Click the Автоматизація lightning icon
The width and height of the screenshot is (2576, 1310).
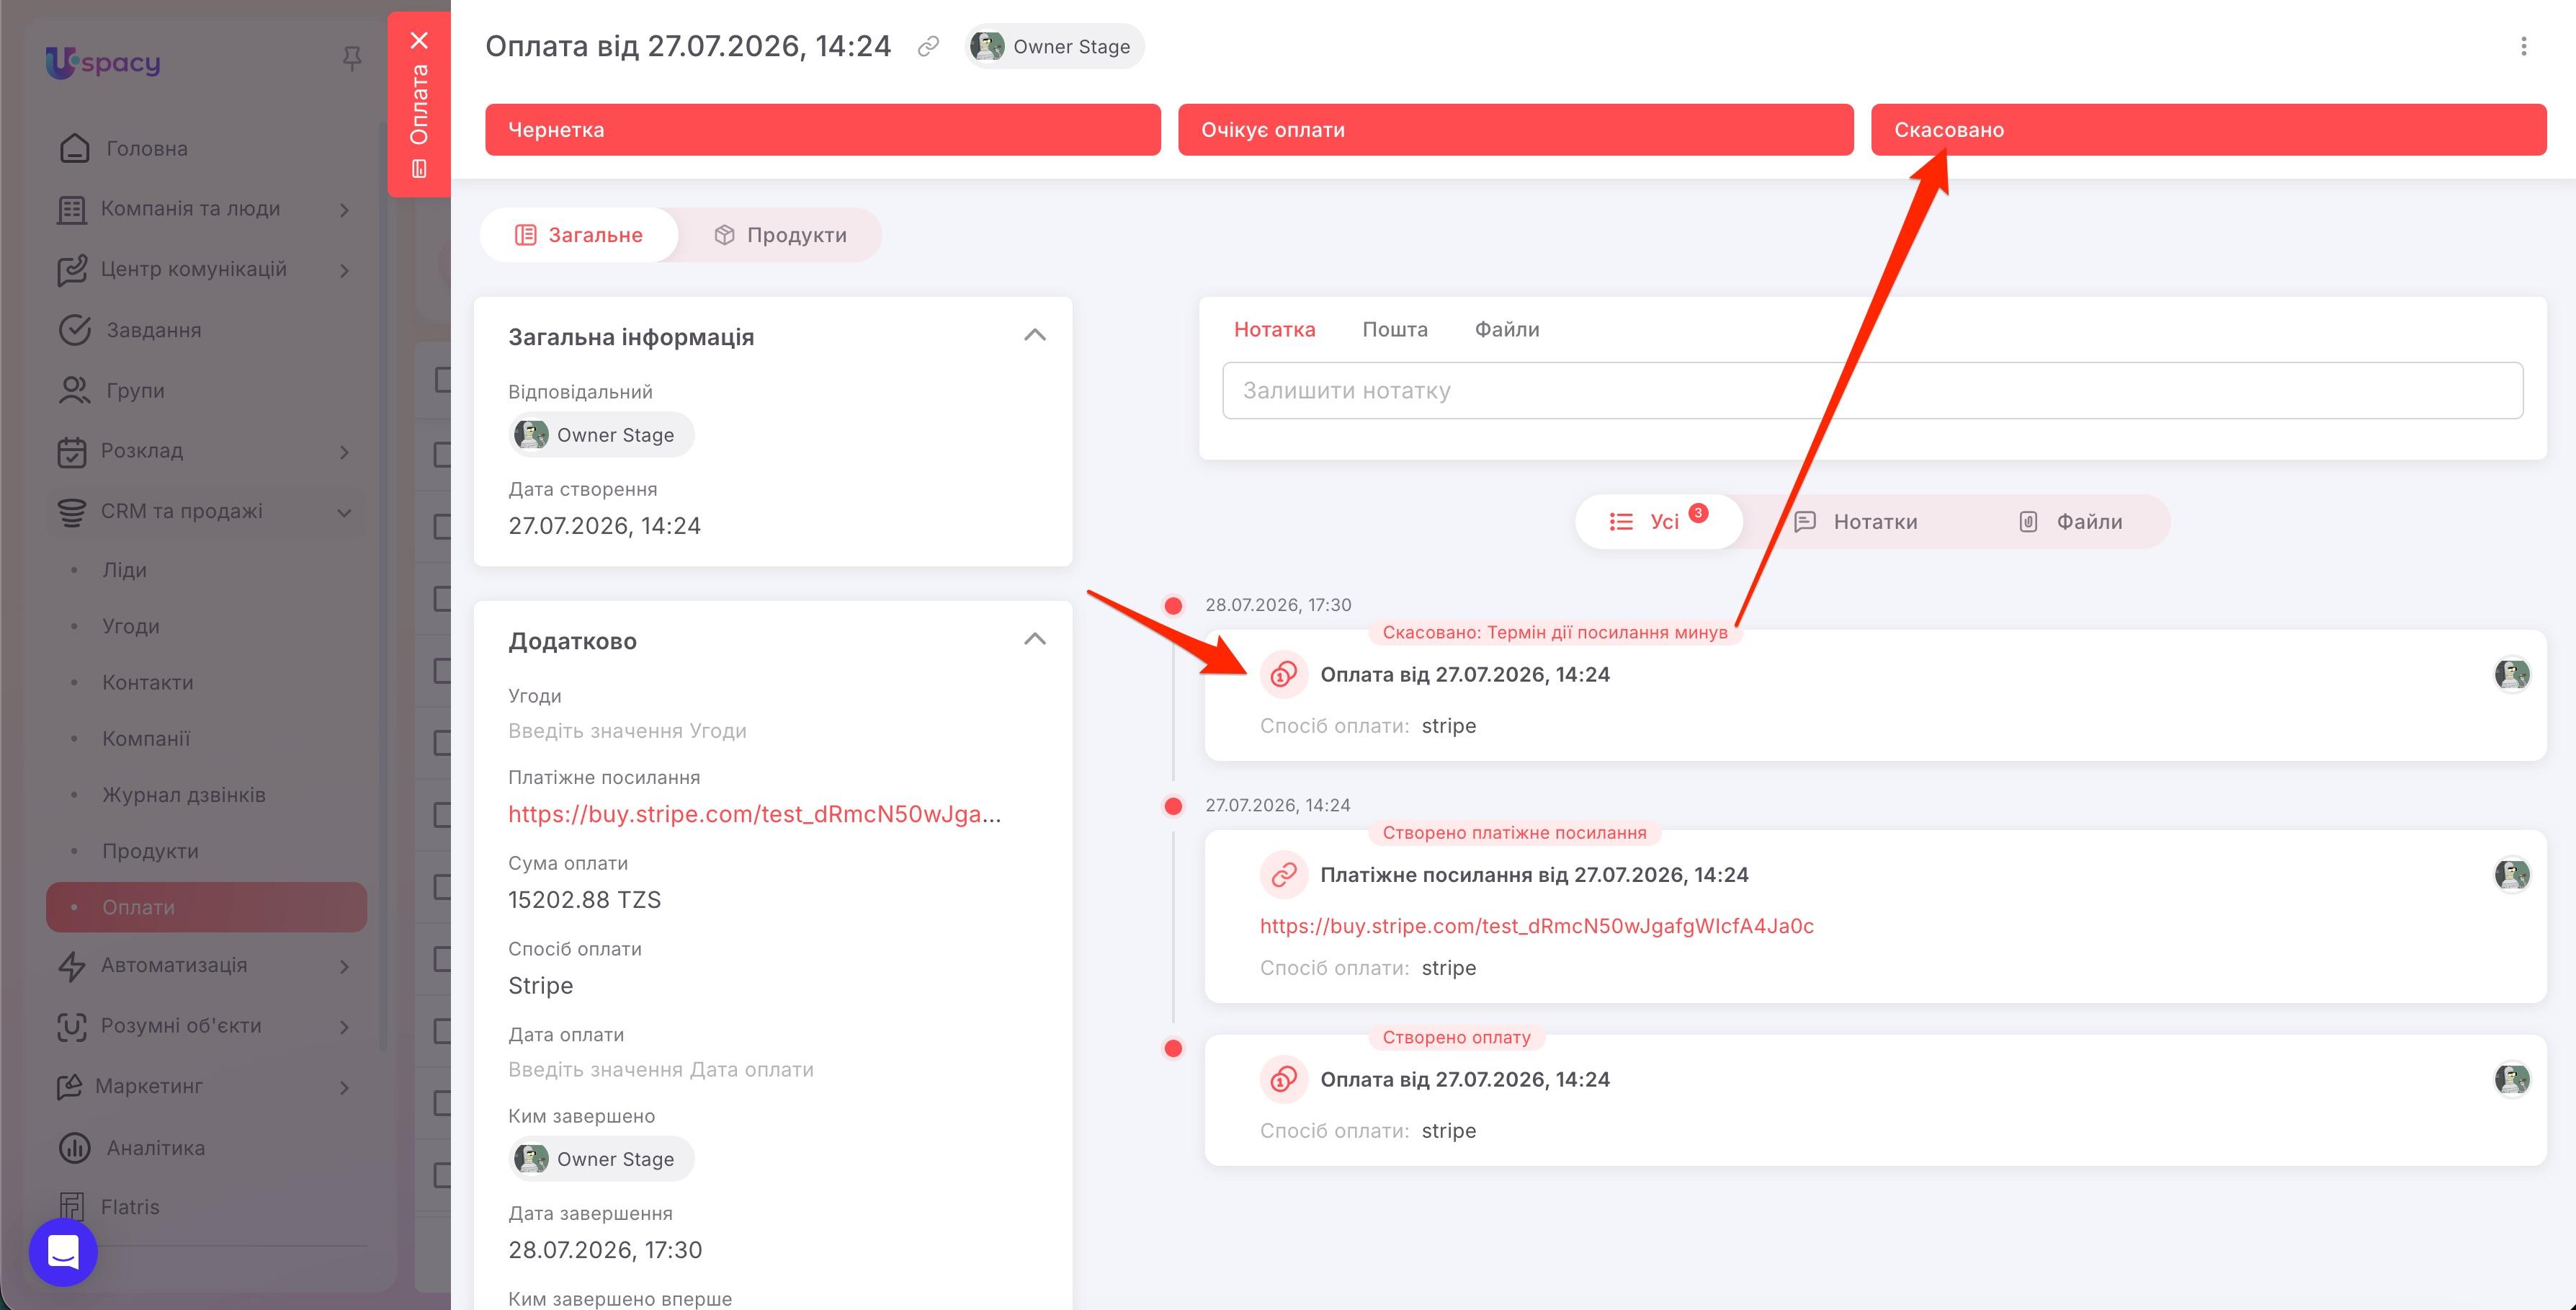click(71, 966)
